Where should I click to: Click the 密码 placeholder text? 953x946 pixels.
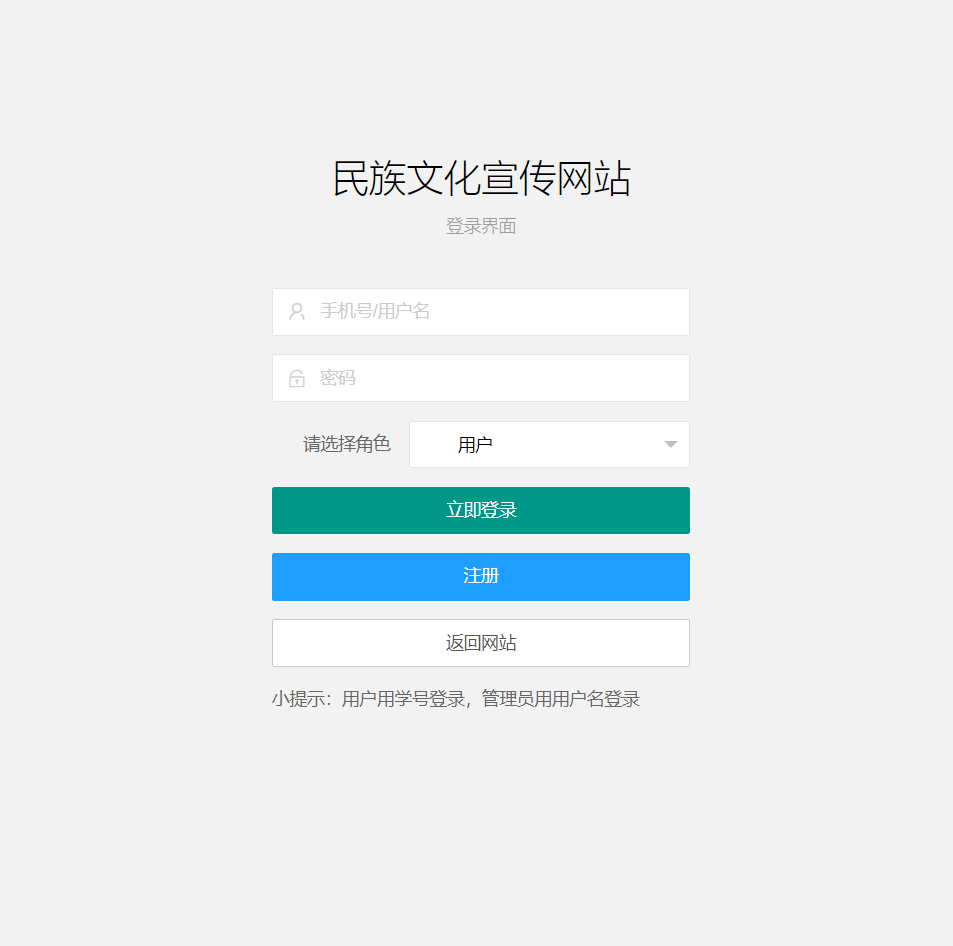click(x=338, y=378)
